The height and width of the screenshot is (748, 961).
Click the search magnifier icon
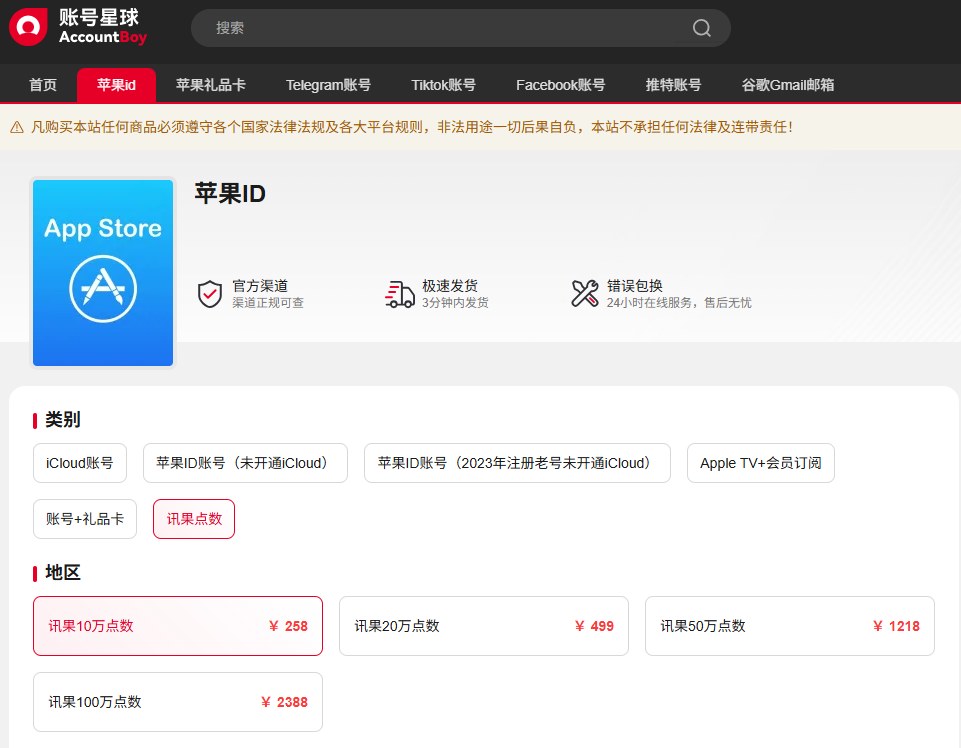click(x=702, y=28)
